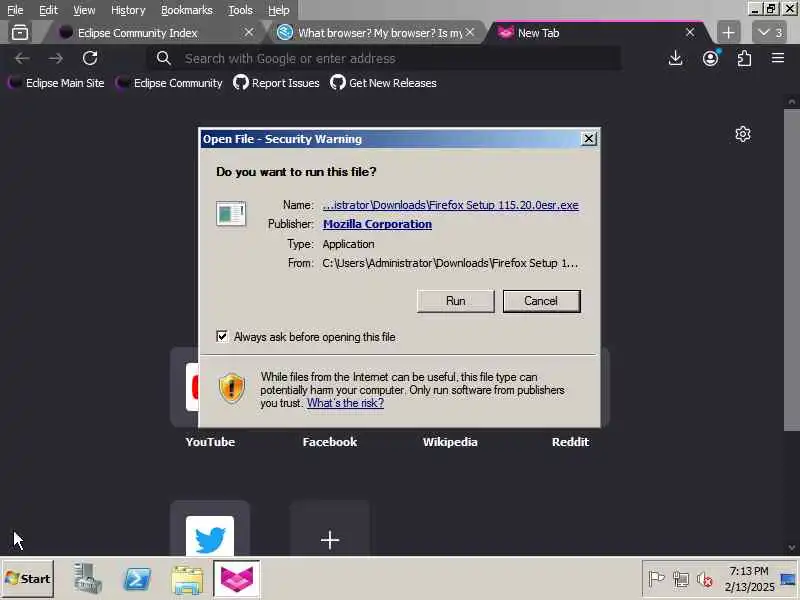The height and width of the screenshot is (600, 800).
Task: Click the Show desktop tray icon
Action: point(788,579)
